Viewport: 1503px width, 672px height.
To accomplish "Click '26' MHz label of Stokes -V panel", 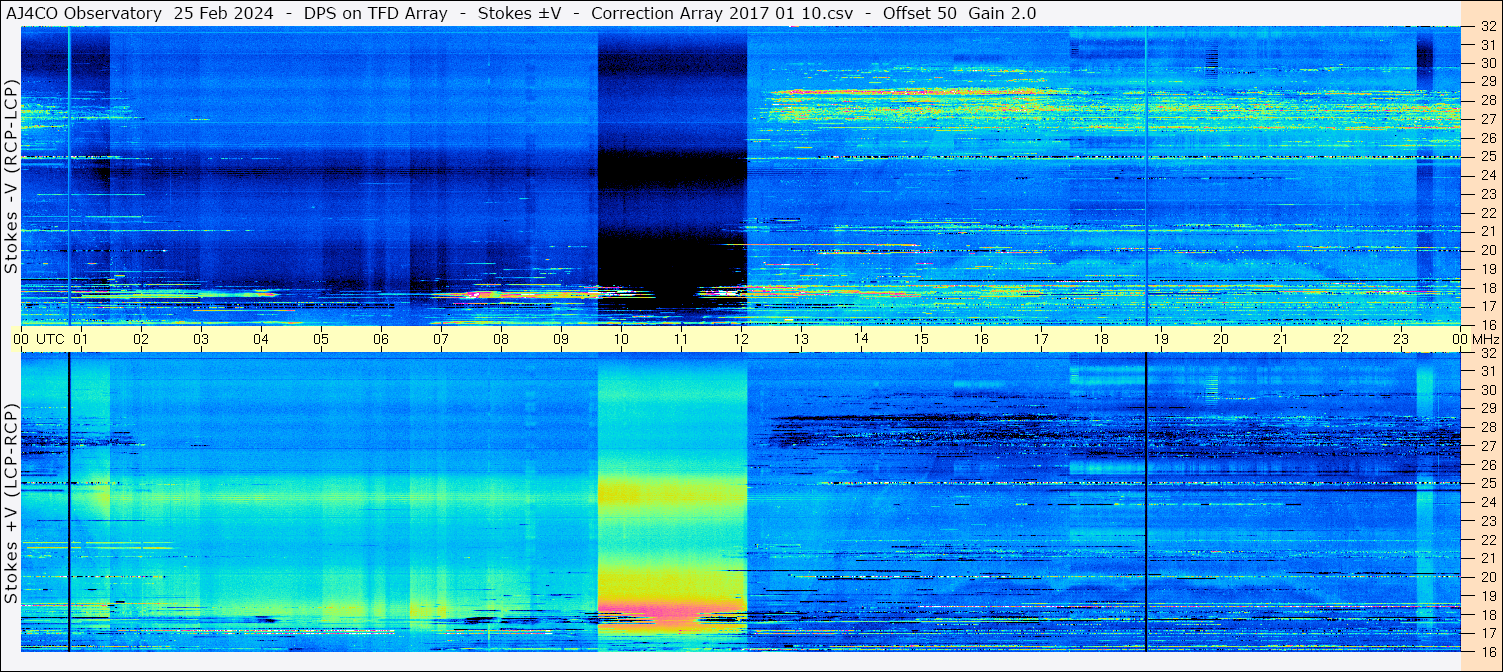I will (1487, 137).
